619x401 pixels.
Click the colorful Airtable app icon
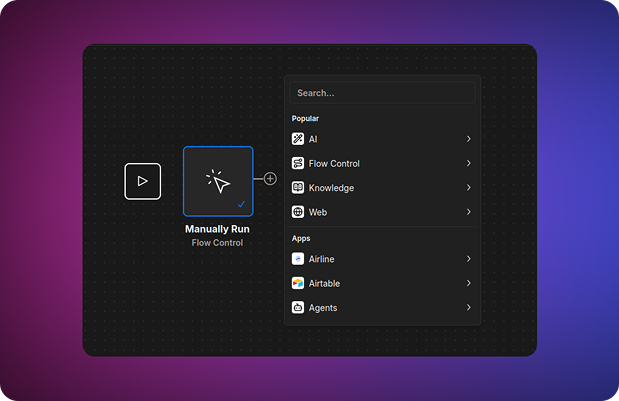click(x=298, y=283)
